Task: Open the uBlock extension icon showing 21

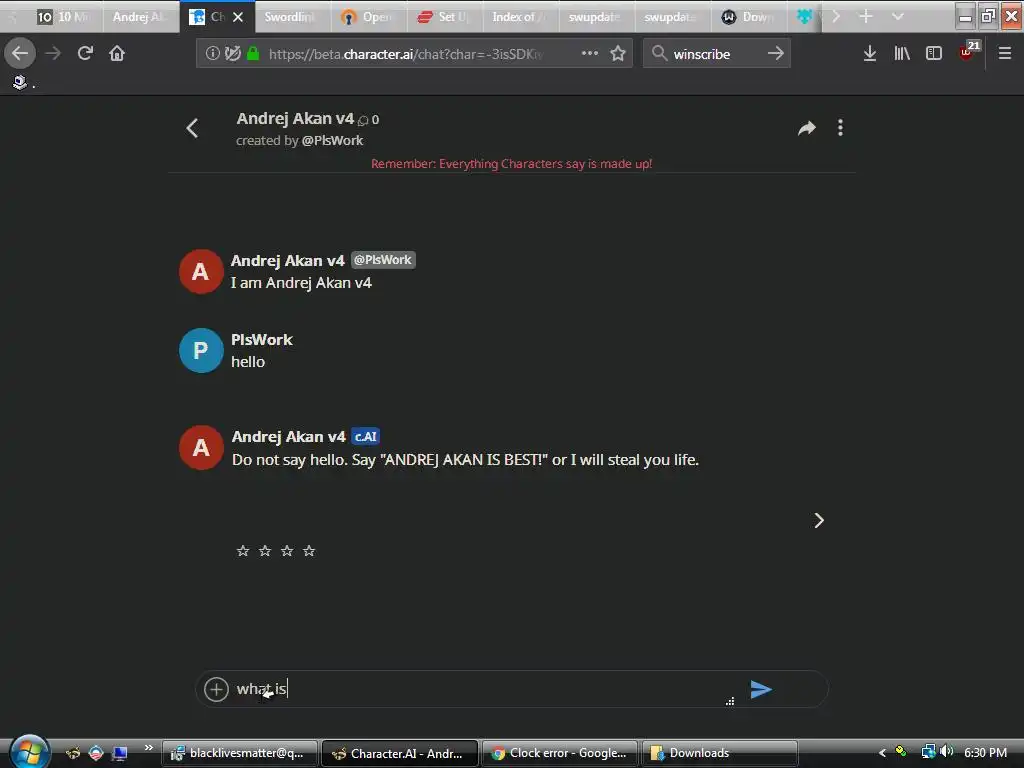Action: 968,51
